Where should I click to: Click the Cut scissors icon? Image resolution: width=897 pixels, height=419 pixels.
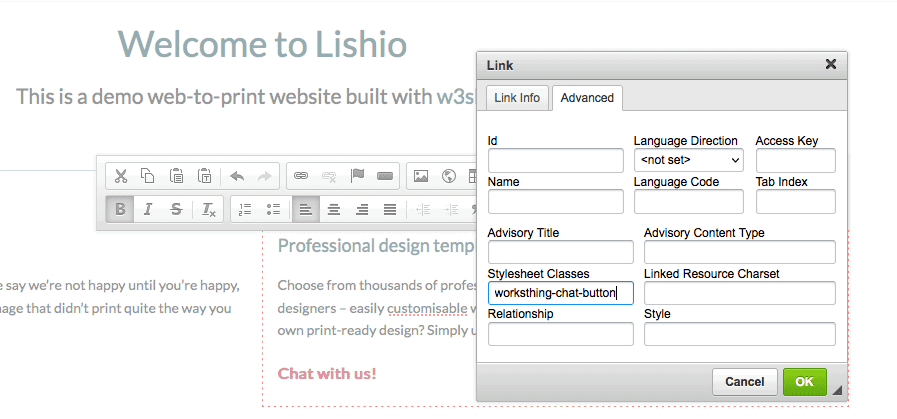point(121,176)
